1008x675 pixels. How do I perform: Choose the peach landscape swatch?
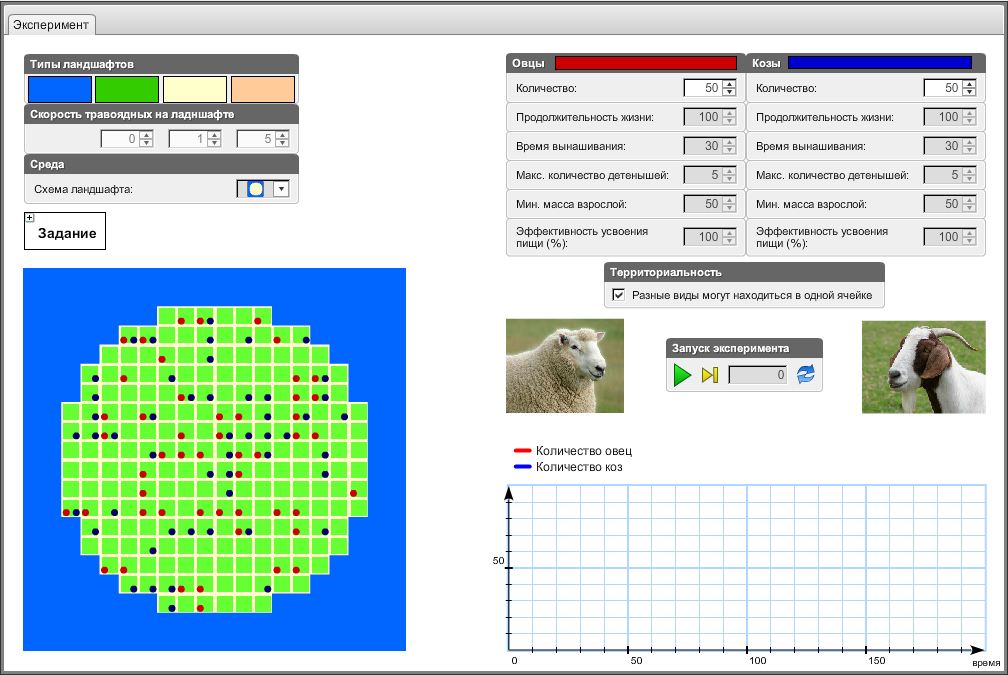point(263,89)
